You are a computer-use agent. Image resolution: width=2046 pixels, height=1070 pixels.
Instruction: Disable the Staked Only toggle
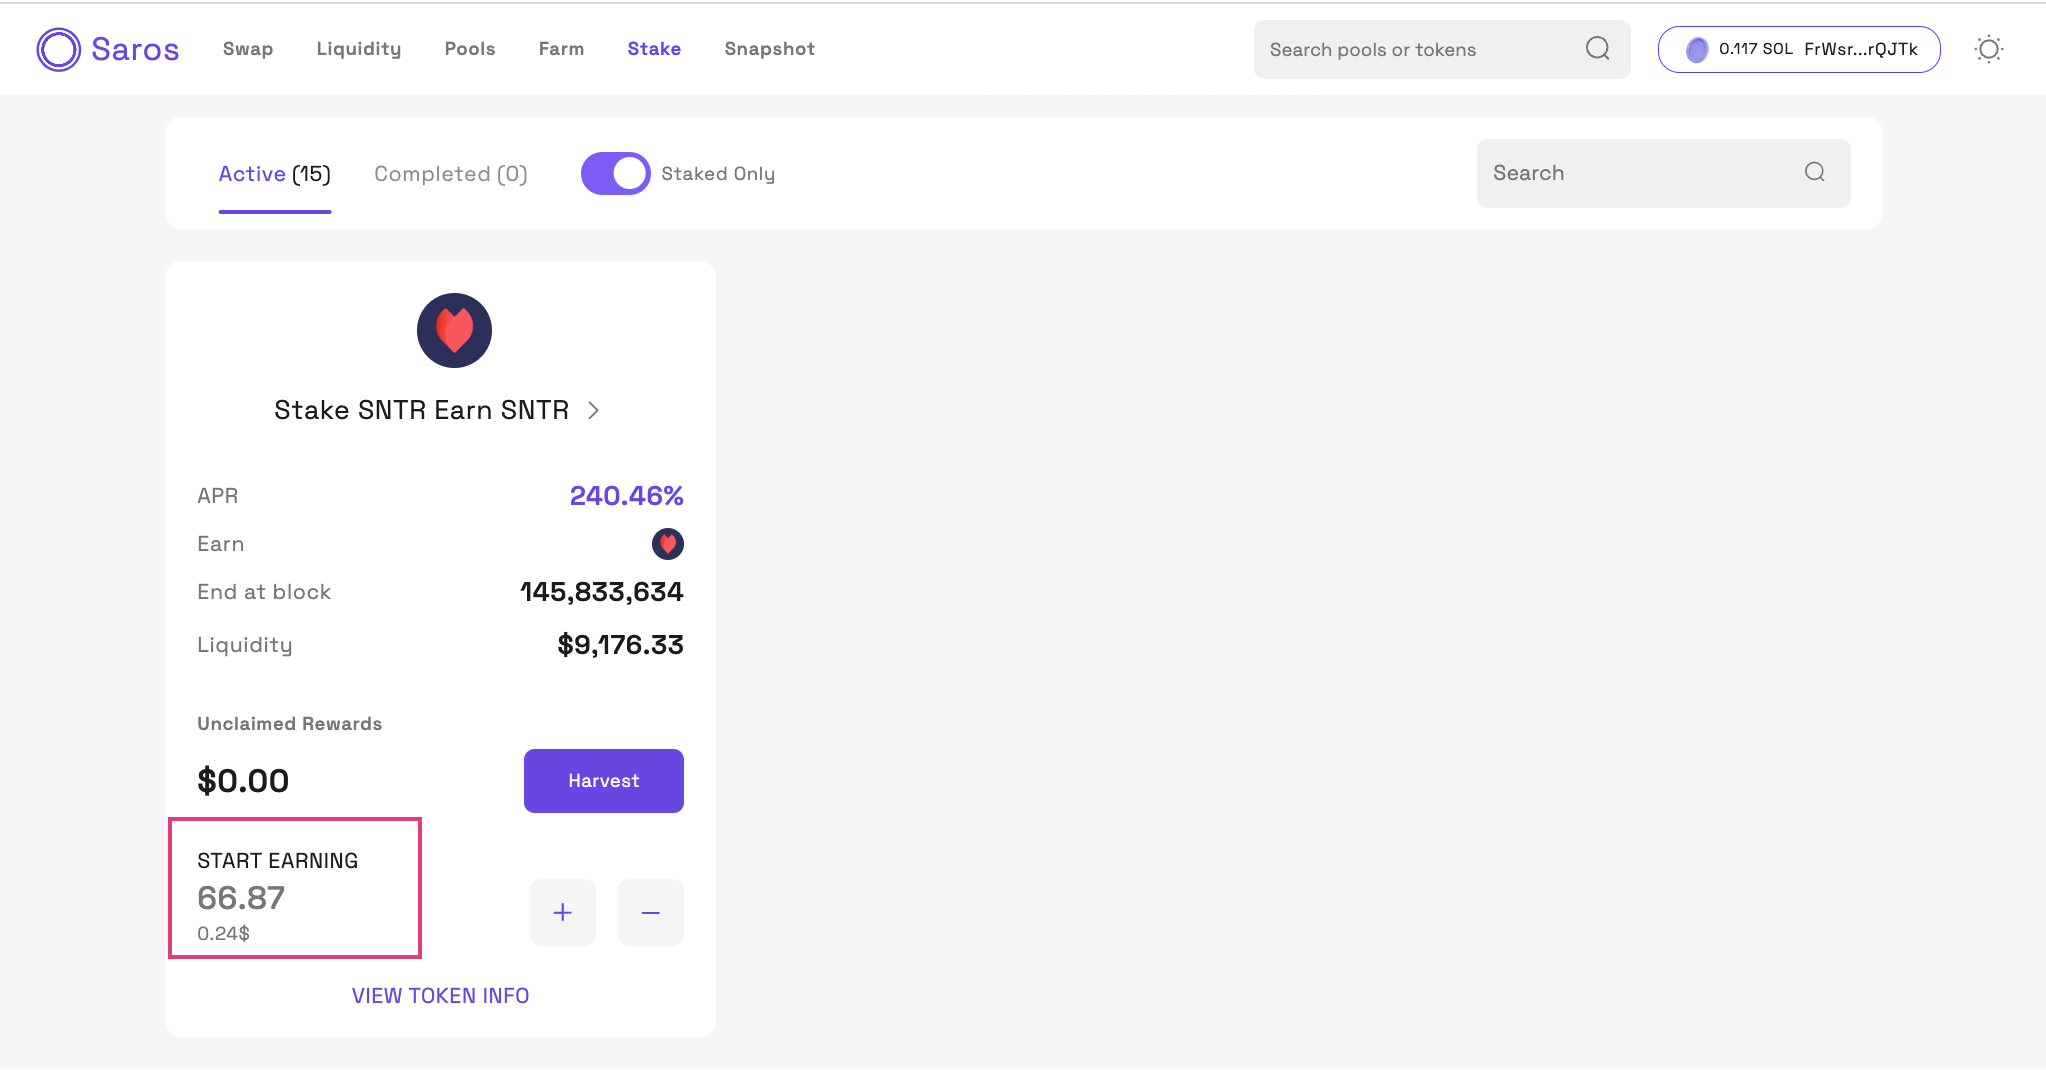click(x=616, y=173)
